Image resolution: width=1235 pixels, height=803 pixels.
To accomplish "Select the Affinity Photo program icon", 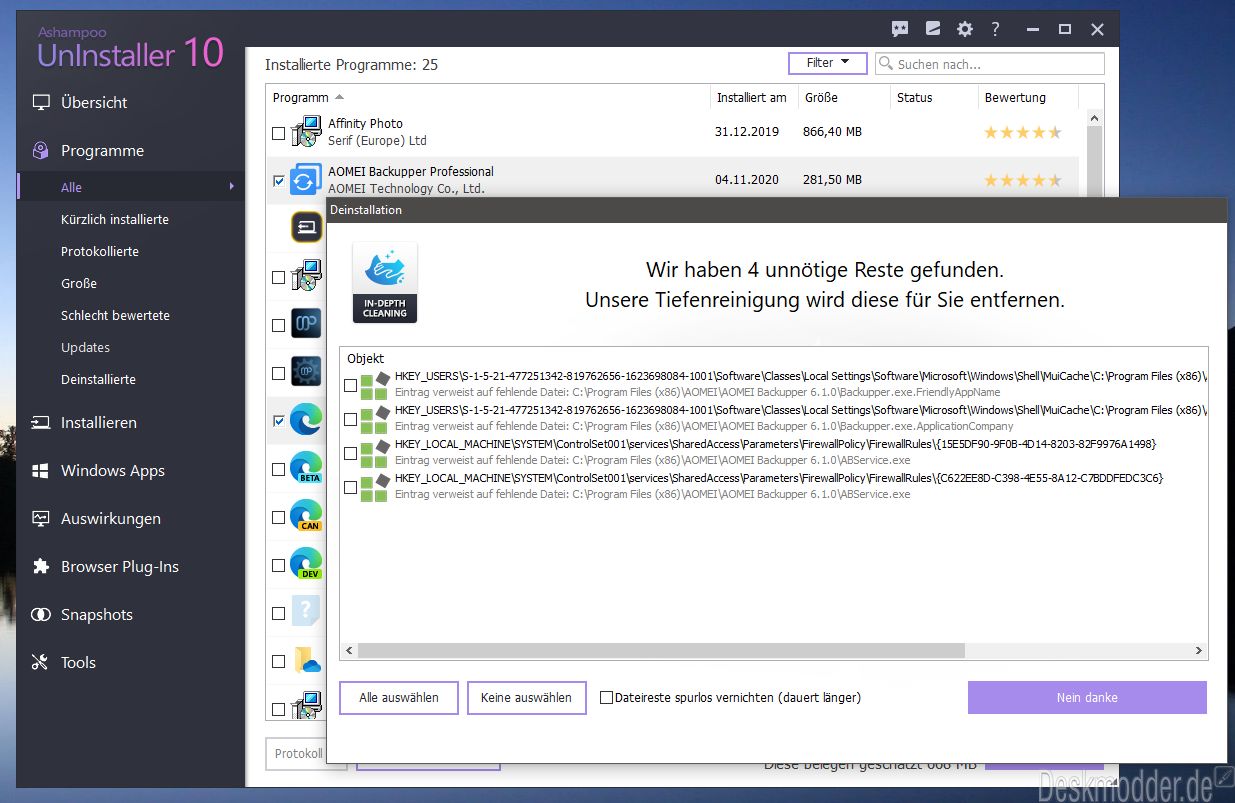I will coord(306,132).
